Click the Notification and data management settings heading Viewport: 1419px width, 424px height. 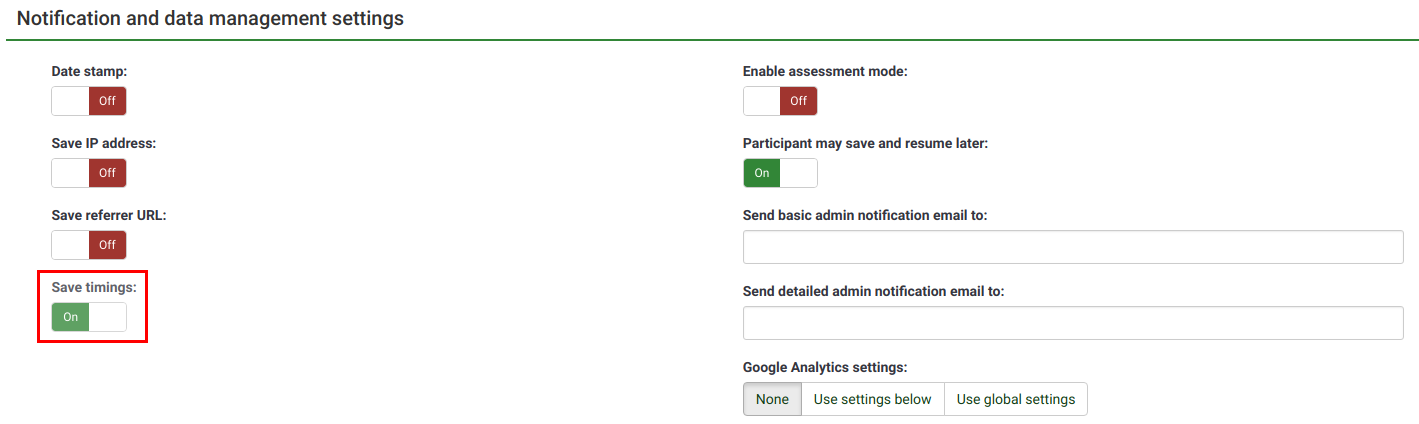211,18
